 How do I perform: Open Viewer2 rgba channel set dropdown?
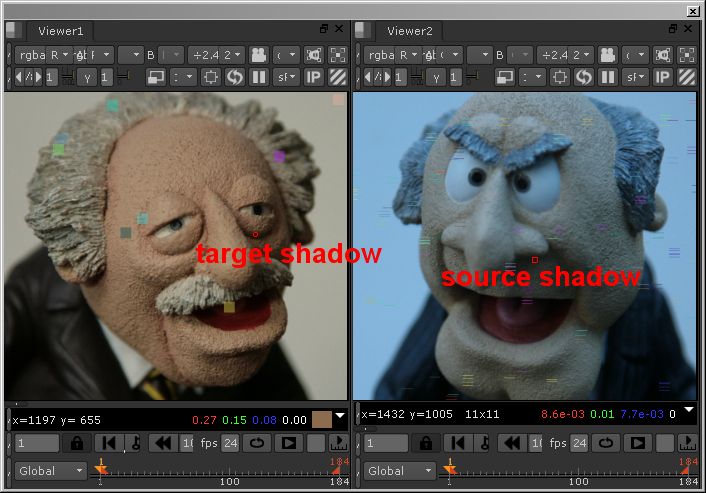tap(381, 55)
